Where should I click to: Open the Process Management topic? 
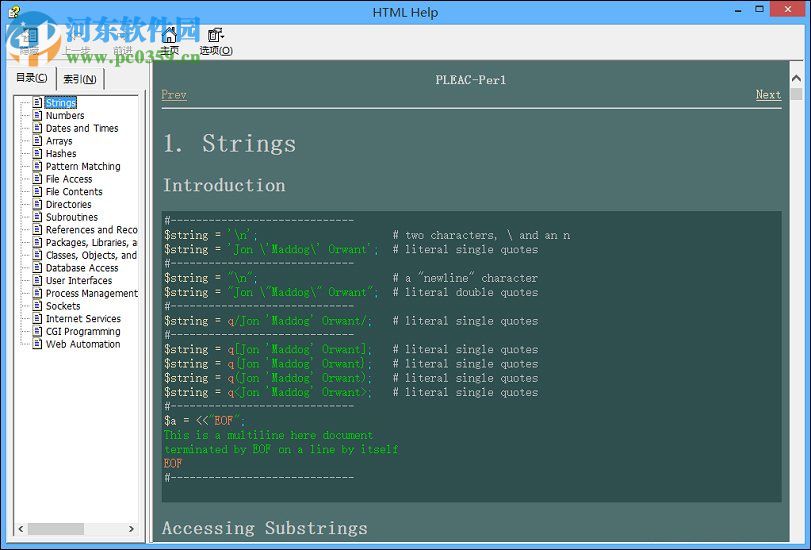point(92,293)
